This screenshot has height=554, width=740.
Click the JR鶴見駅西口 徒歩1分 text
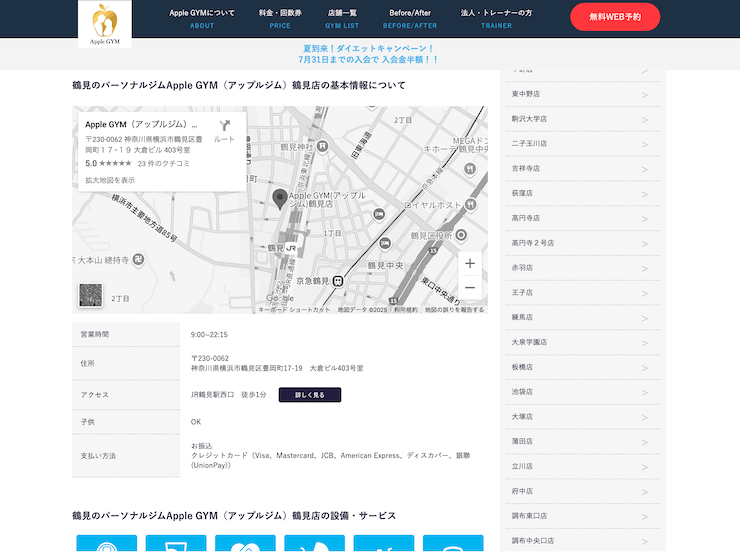229,395
